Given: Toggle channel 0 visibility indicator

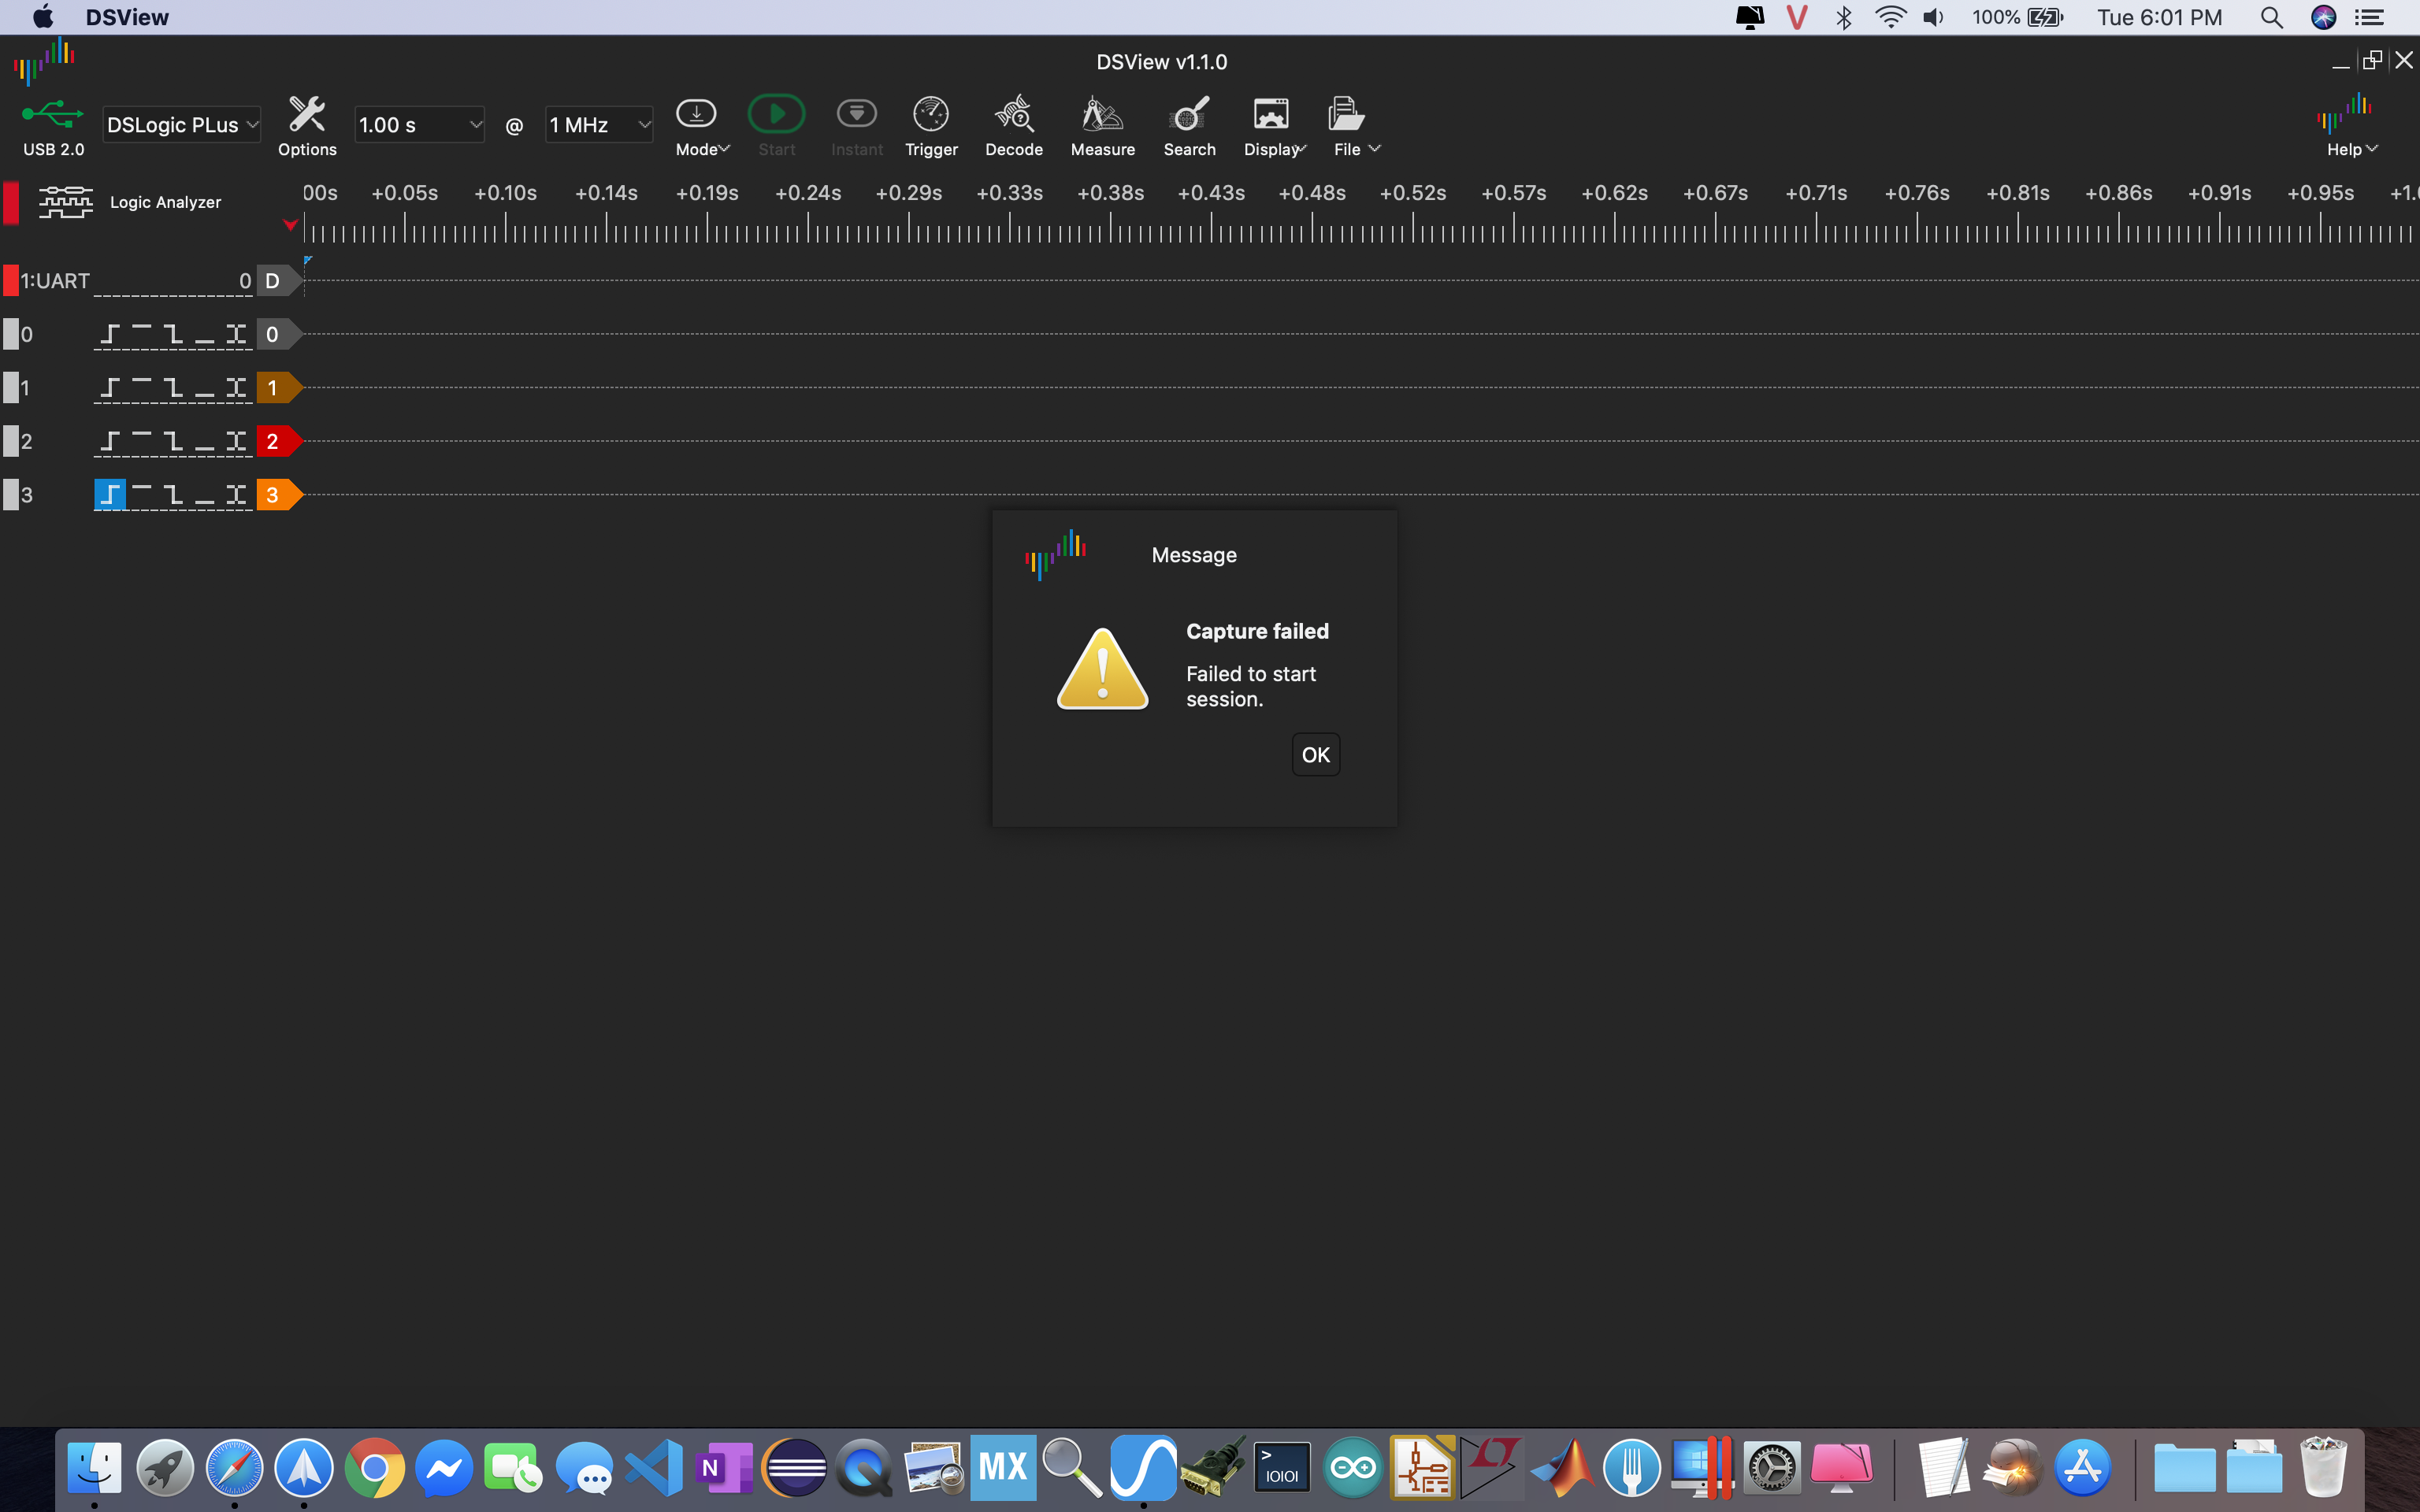Looking at the screenshot, I should point(14,333).
